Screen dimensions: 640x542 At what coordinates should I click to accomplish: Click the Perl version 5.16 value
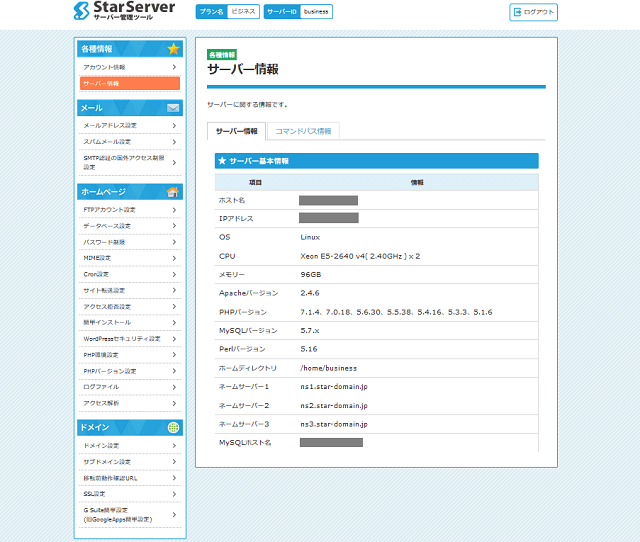(309, 349)
